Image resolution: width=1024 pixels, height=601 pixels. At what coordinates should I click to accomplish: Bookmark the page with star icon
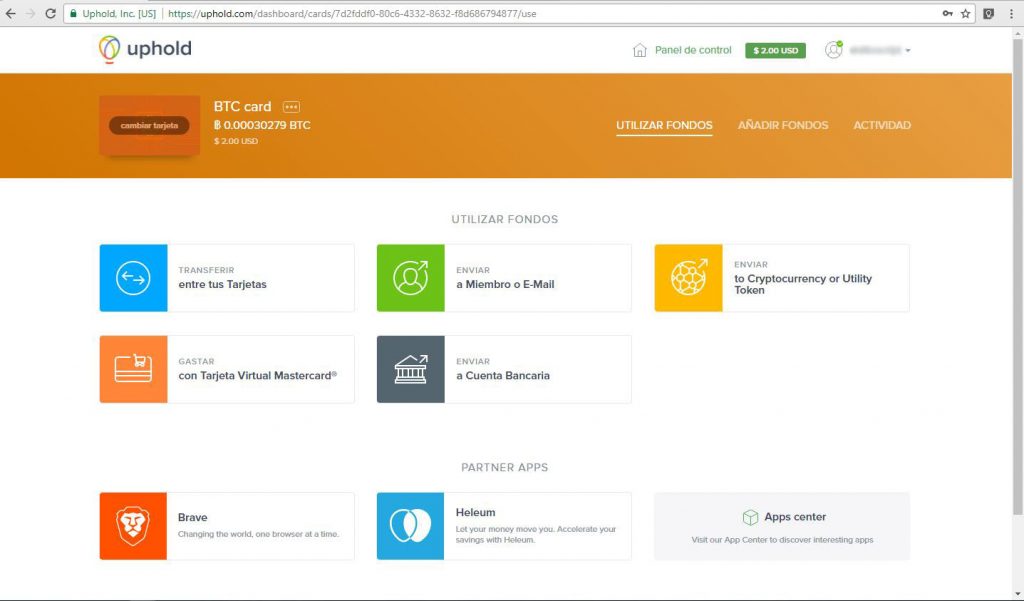(x=965, y=13)
